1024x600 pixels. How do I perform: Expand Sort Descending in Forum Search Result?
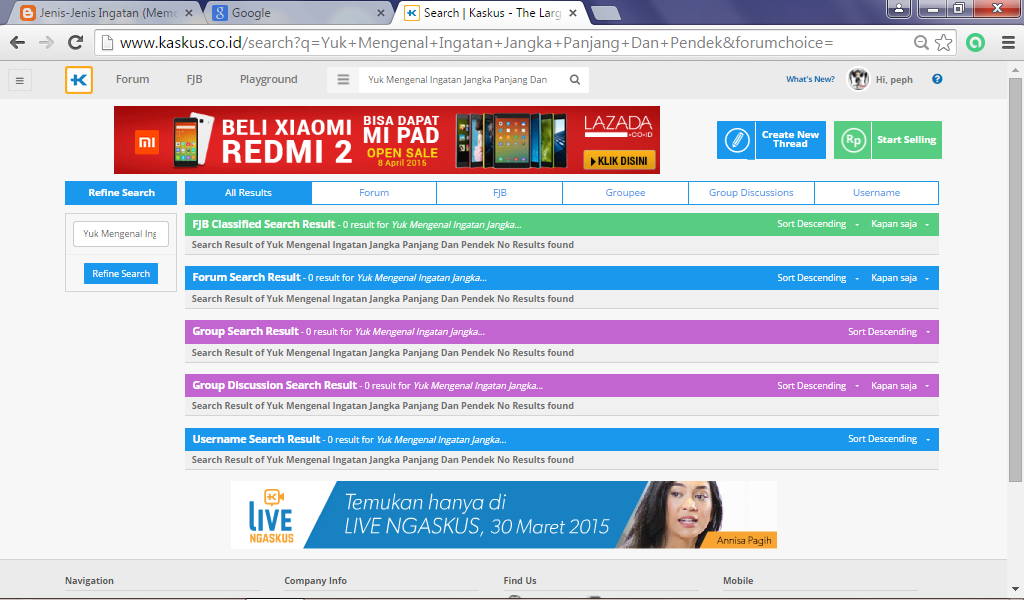(x=818, y=277)
